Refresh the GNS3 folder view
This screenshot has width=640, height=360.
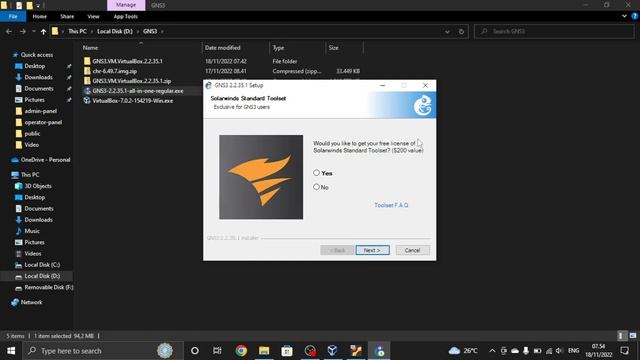pyautogui.click(x=461, y=31)
